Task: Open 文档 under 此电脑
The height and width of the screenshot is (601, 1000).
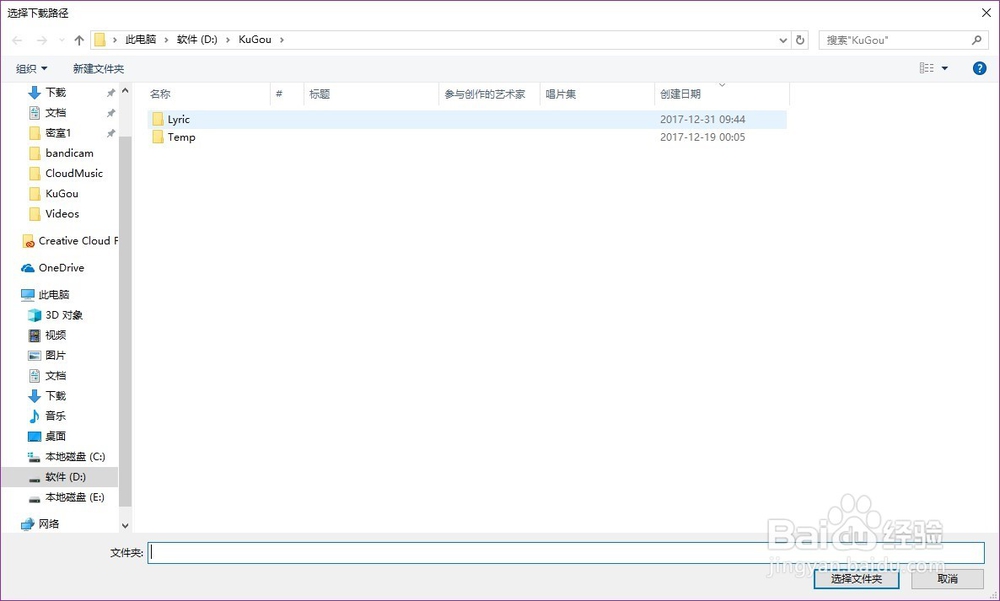Action: [x=55, y=376]
